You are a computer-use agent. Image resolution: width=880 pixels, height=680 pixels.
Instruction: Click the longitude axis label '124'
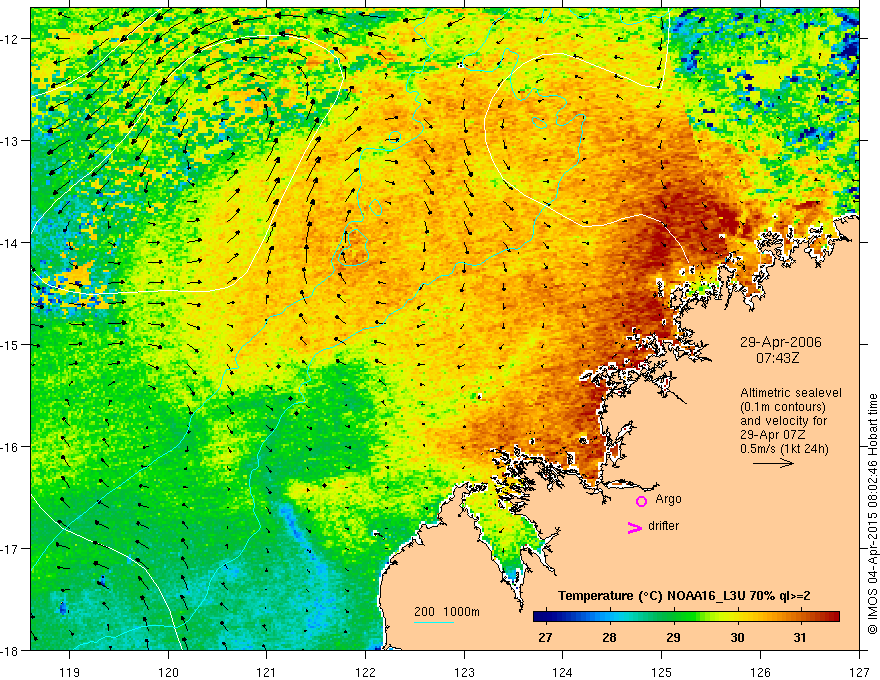coord(563,672)
